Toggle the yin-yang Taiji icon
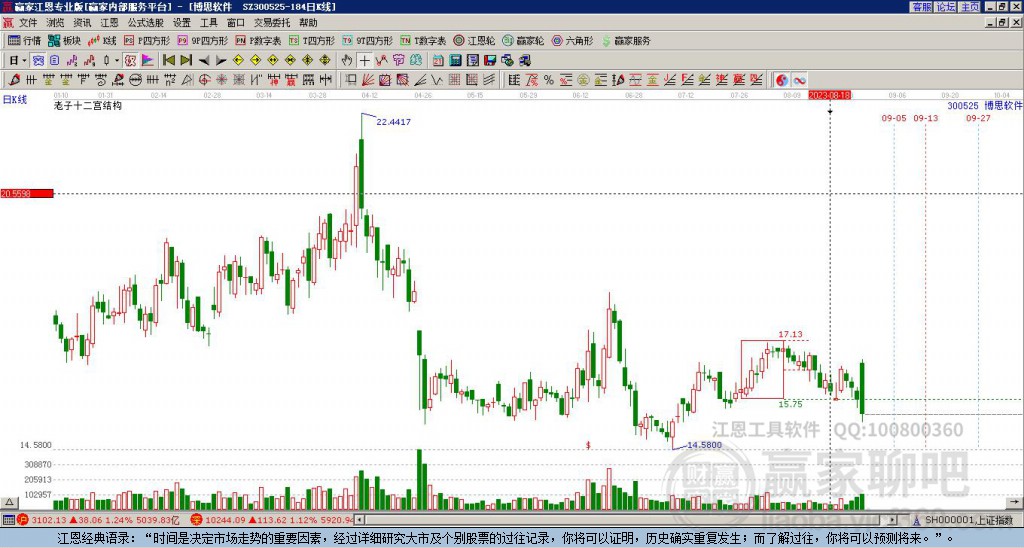Screen dimensions: 1024x548 (x=782, y=80)
